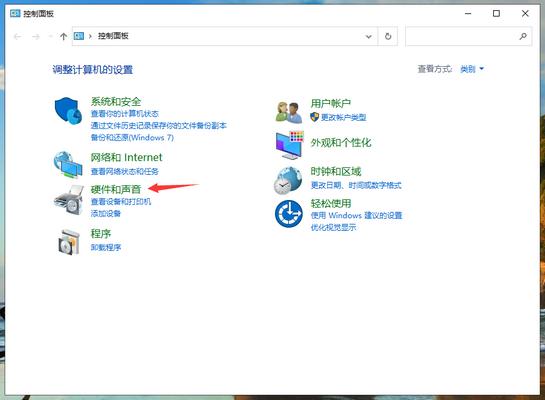545x400 pixels.
Task: Open 硬件和声音 category link
Action: click(x=116, y=189)
